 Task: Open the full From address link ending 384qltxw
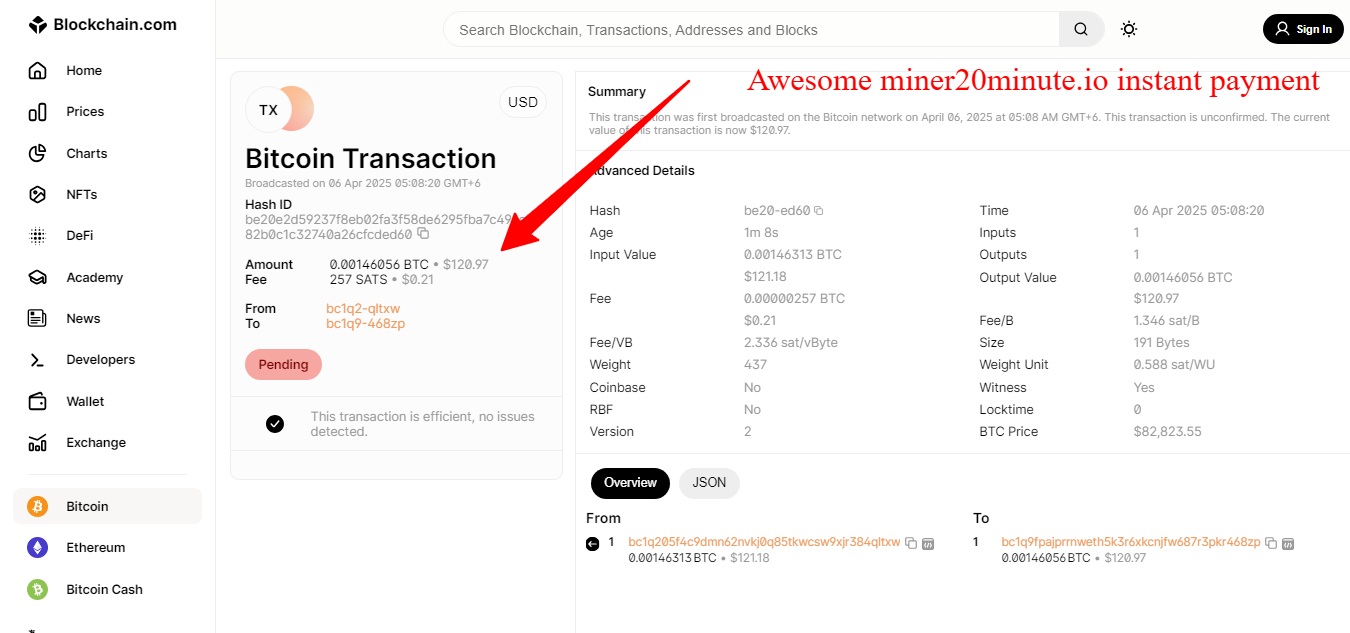(x=764, y=542)
